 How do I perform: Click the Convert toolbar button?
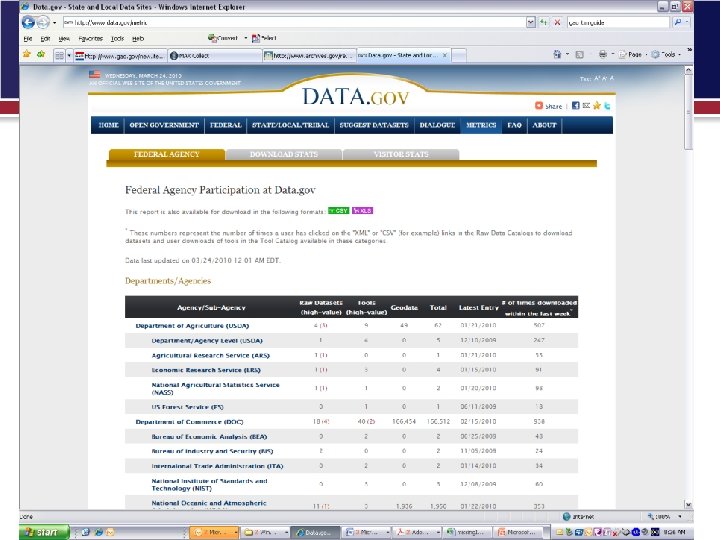[223, 38]
